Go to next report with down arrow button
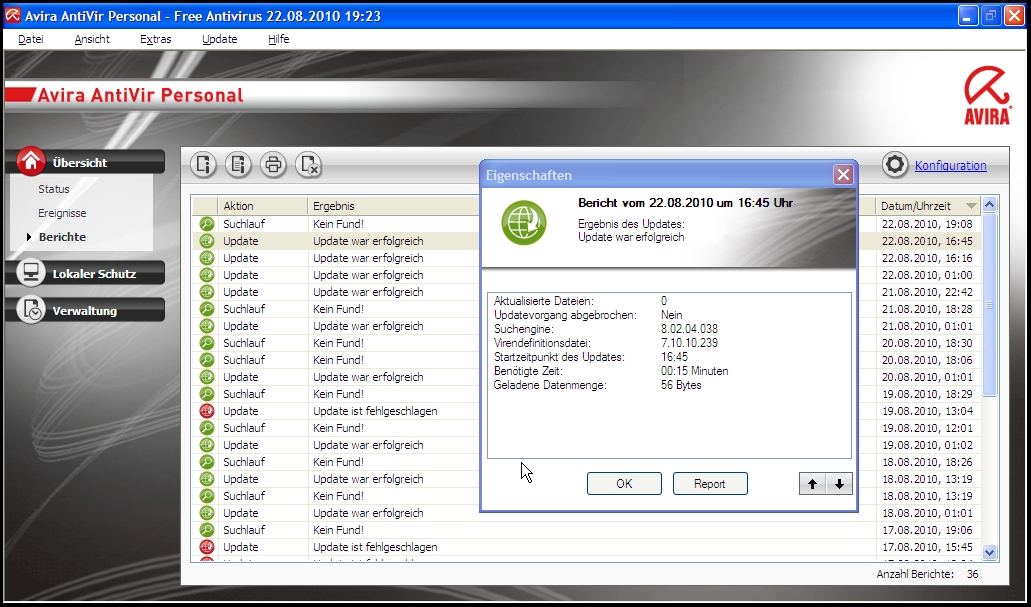 [x=839, y=484]
